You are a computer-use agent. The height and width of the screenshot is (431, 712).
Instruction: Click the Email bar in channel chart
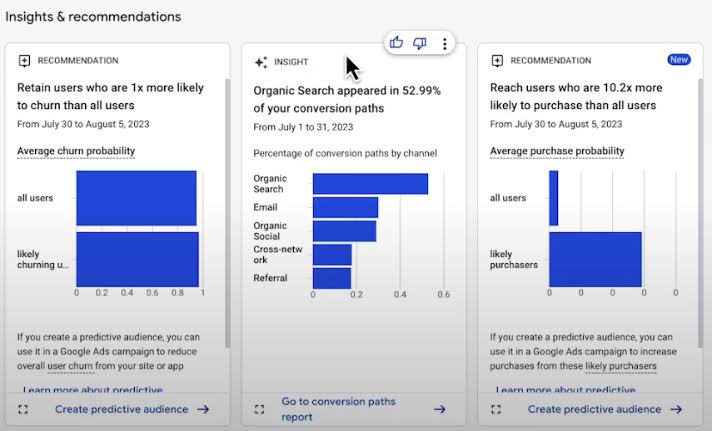pyautogui.click(x=345, y=207)
